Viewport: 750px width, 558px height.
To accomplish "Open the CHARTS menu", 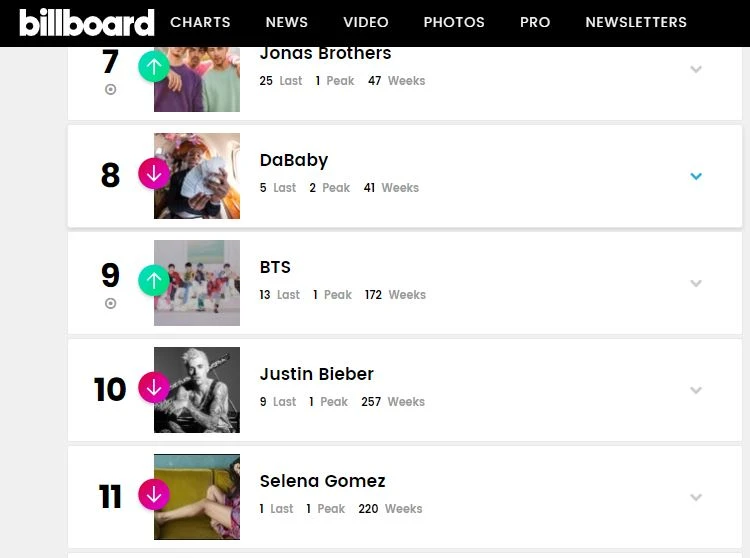I will coord(200,22).
